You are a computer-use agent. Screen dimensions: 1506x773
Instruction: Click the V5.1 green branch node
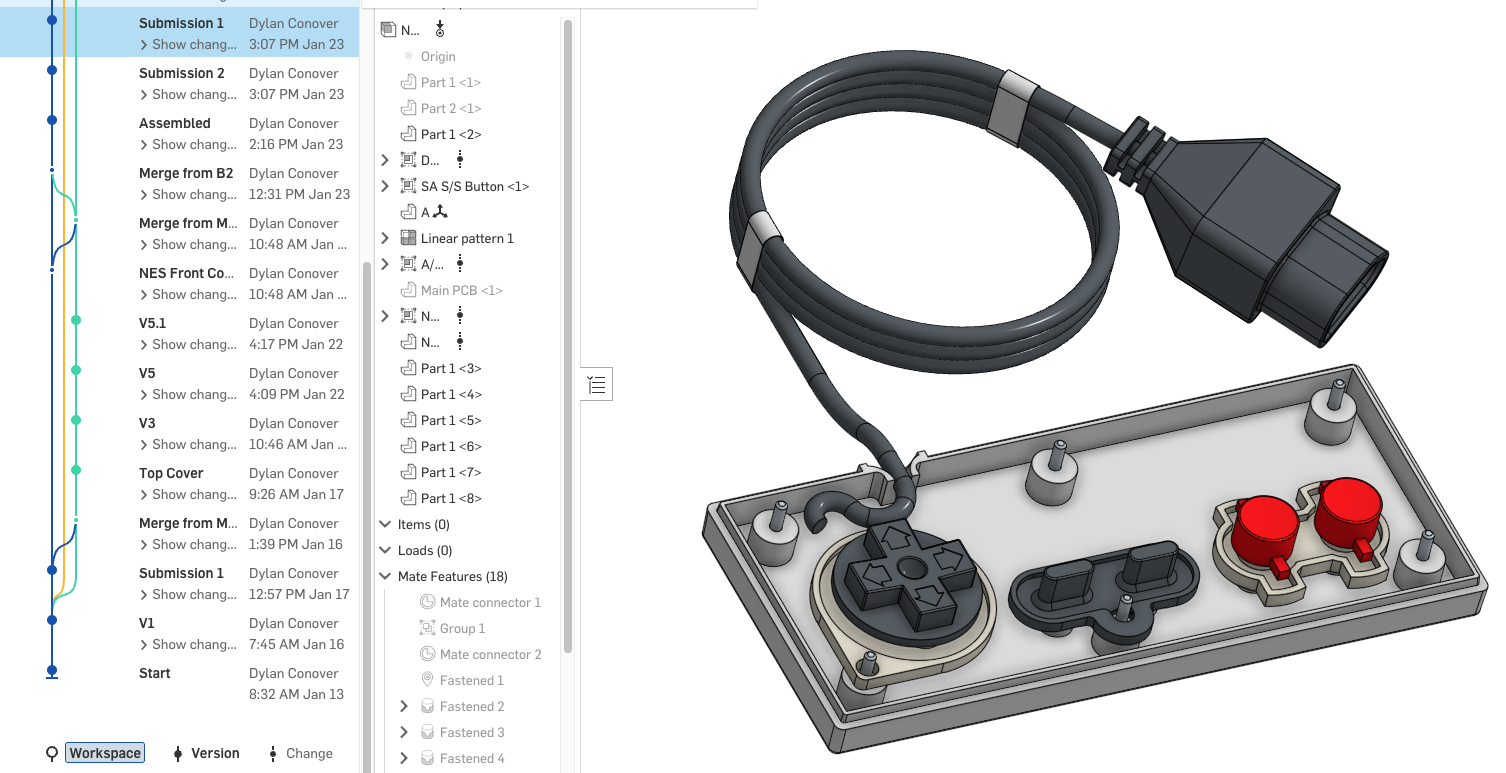76,320
